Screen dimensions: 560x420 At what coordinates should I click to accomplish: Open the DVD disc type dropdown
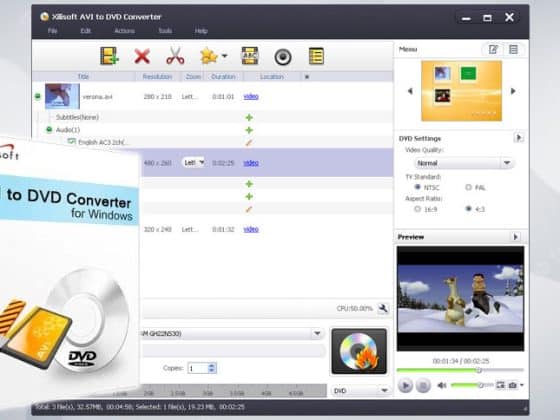360,390
